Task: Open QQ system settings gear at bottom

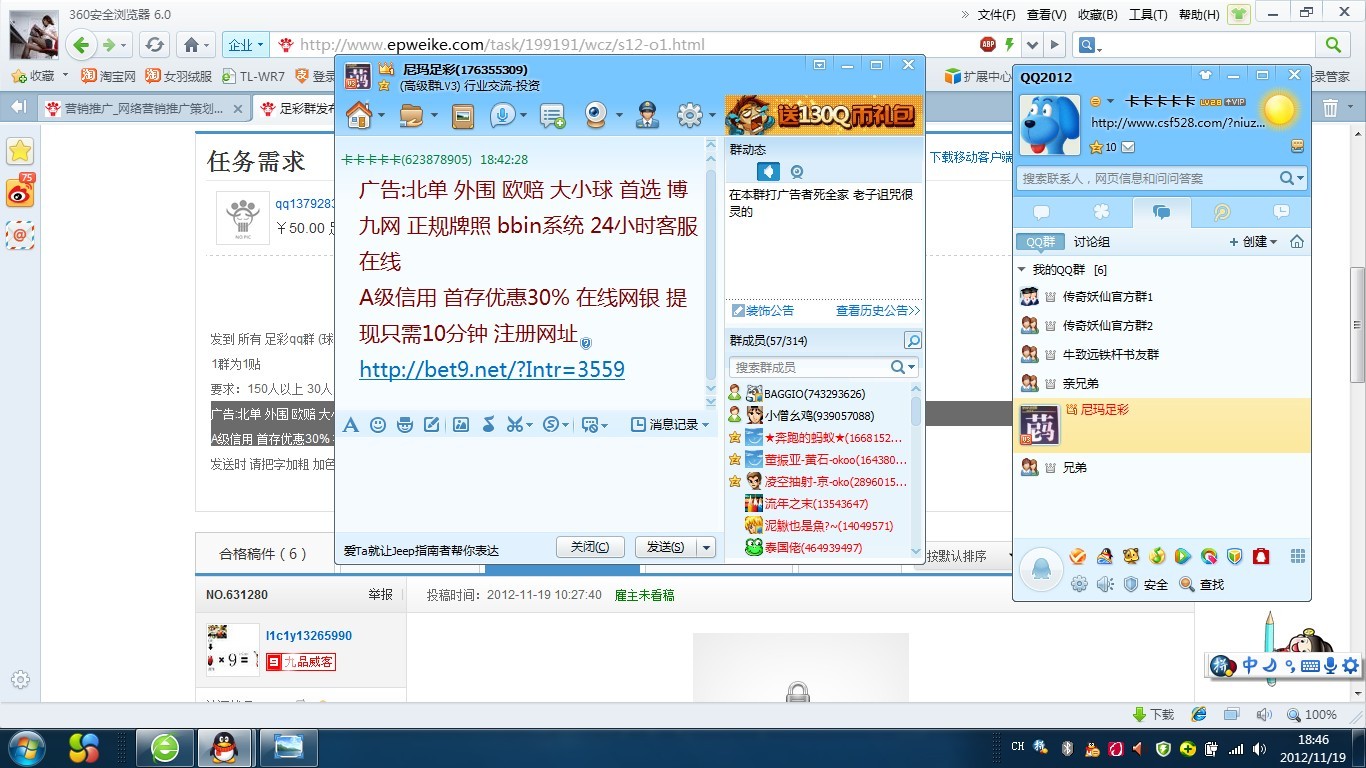Action: (x=1079, y=584)
